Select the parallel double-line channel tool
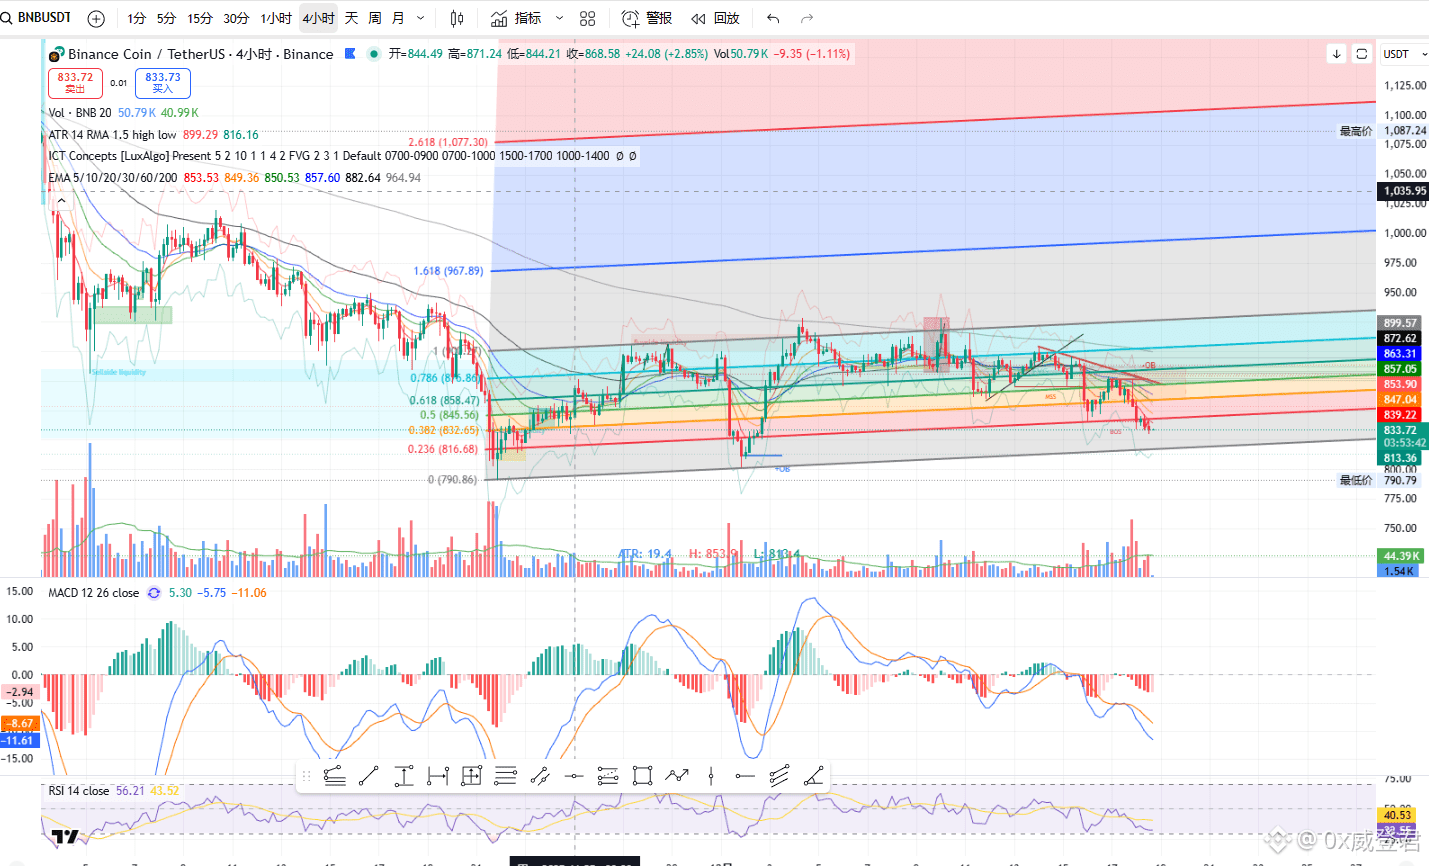 [x=540, y=775]
